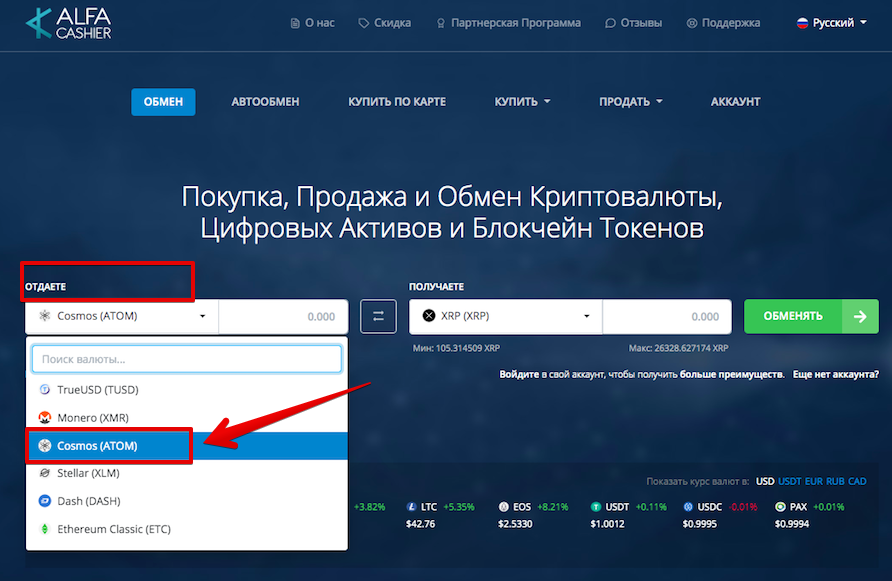This screenshot has width=892, height=581.
Task: Click the Мин: 105.314509 XRP text
Action: [x=456, y=348]
